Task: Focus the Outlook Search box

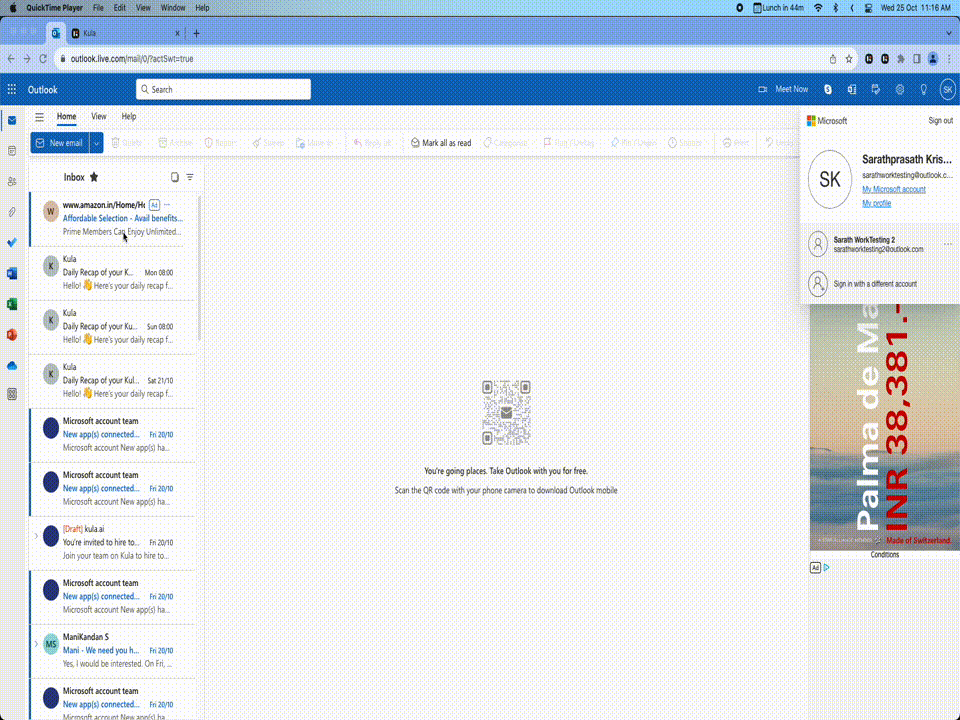Action: point(223,89)
